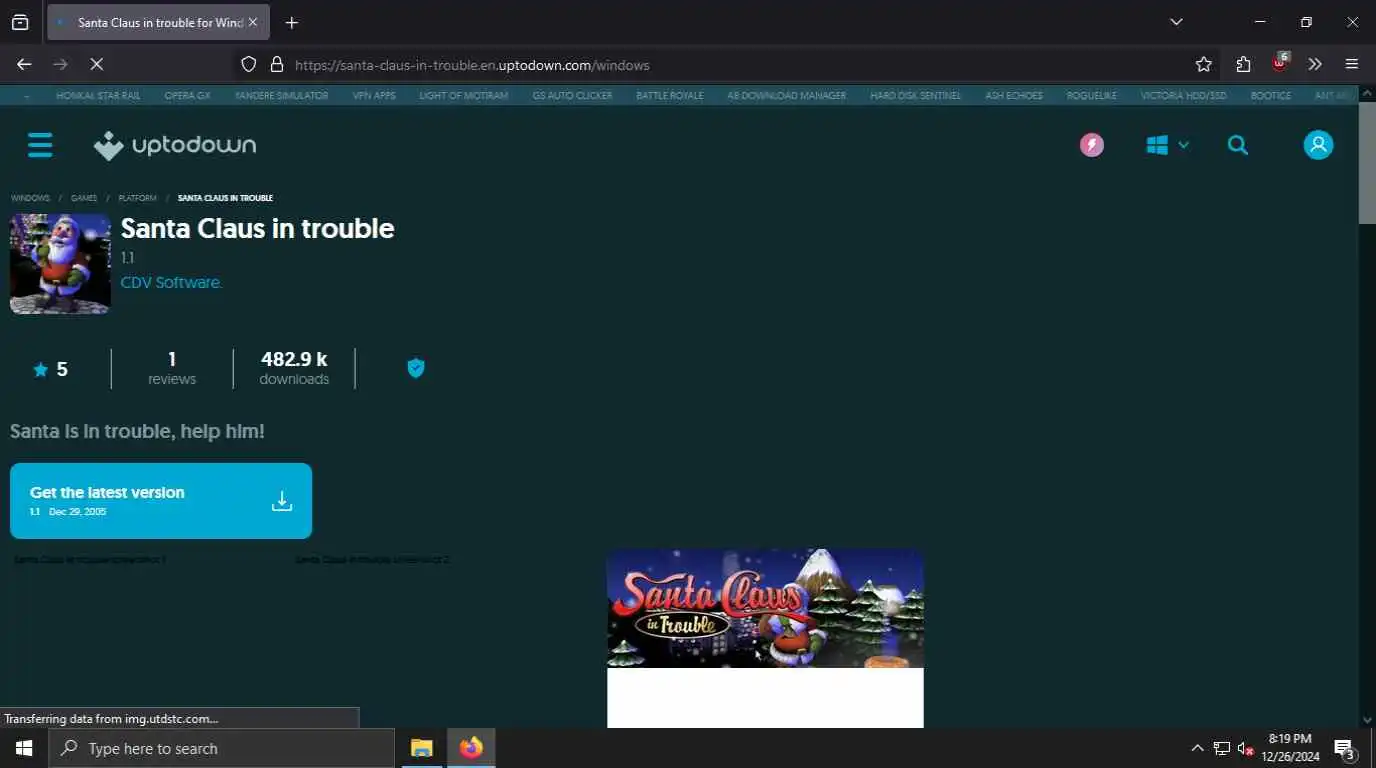Open BootIce top link

tap(1271, 96)
